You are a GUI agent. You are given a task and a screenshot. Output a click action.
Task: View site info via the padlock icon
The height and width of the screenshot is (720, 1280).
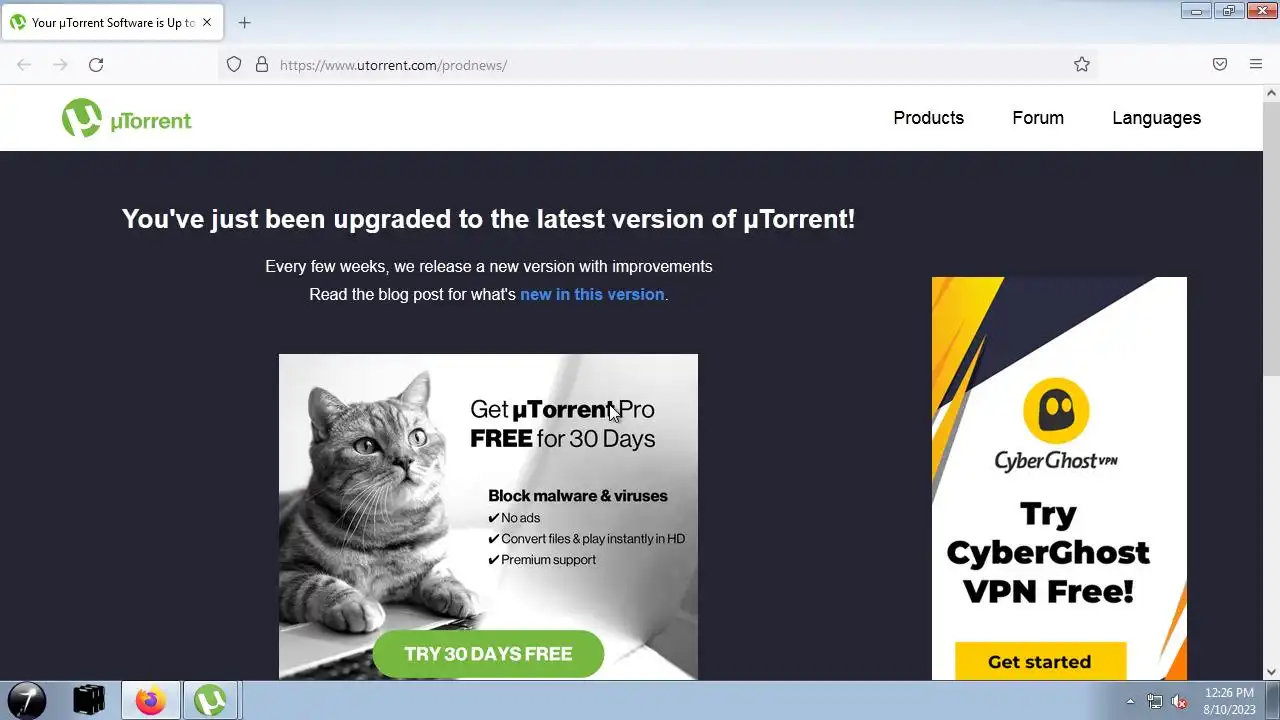[x=262, y=65]
